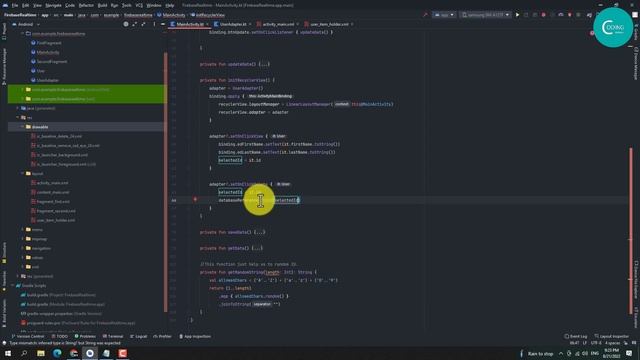Open the Profiler tool window

(162, 336)
